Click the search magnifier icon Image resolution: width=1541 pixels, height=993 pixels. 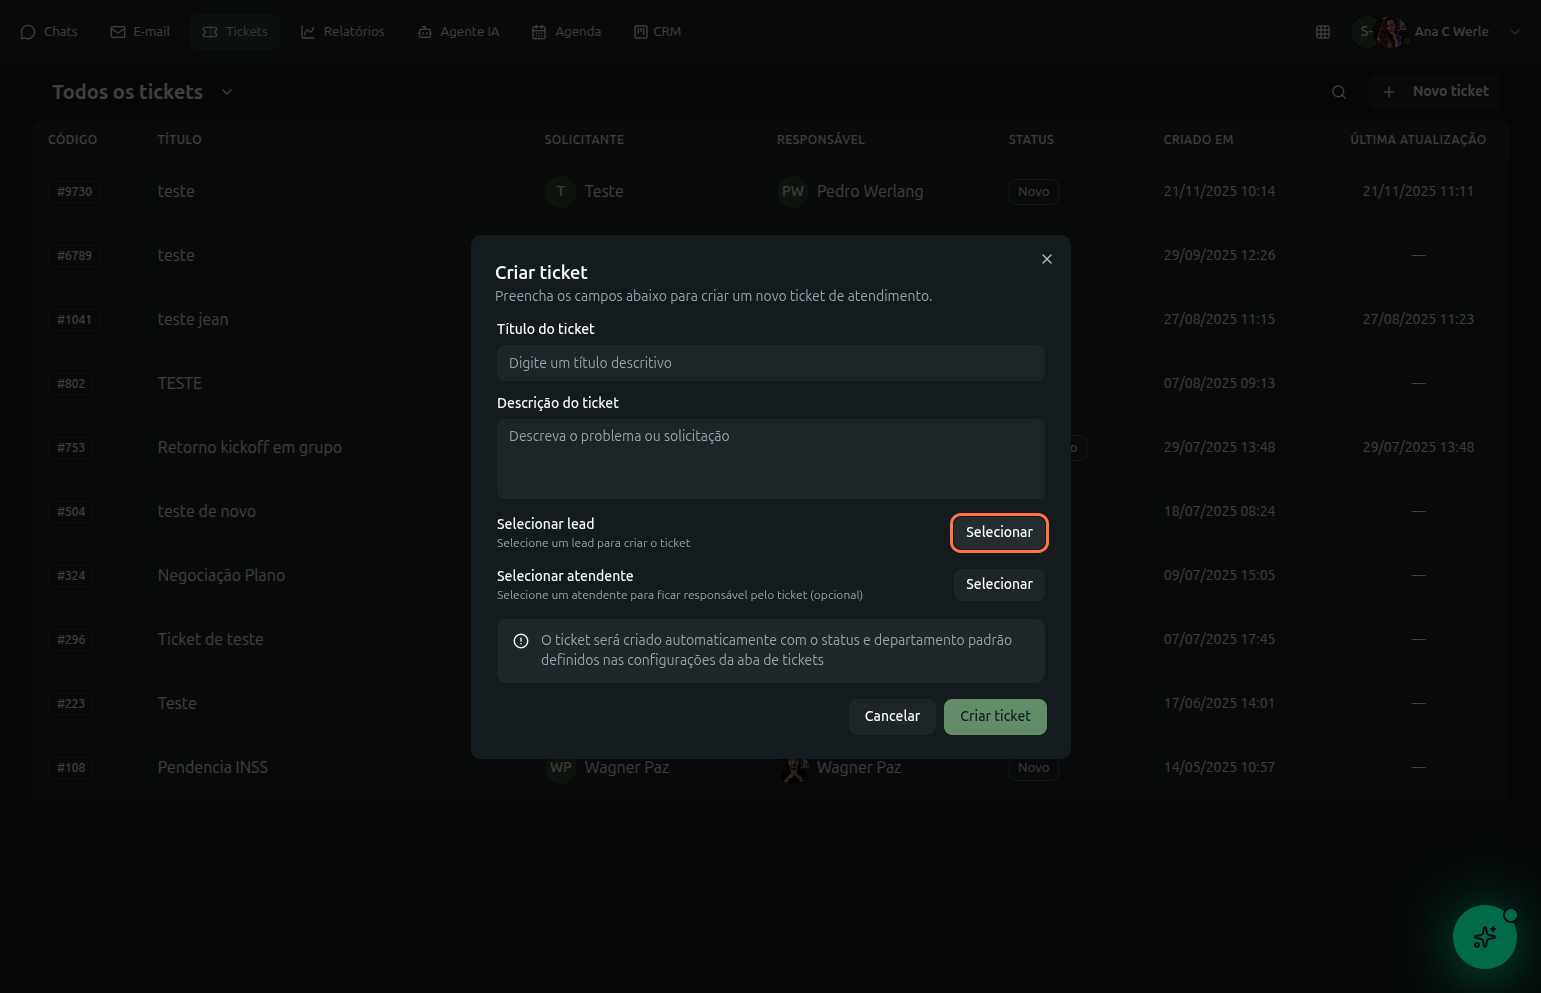click(x=1338, y=92)
